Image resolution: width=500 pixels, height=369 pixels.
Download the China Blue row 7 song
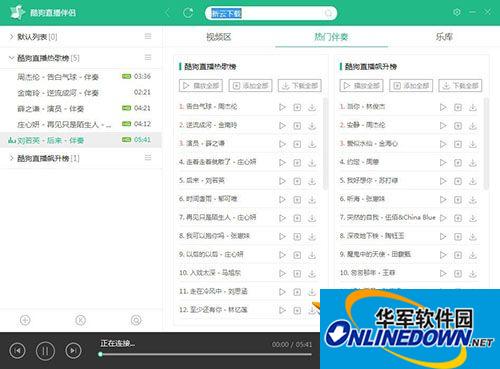coord(473,218)
